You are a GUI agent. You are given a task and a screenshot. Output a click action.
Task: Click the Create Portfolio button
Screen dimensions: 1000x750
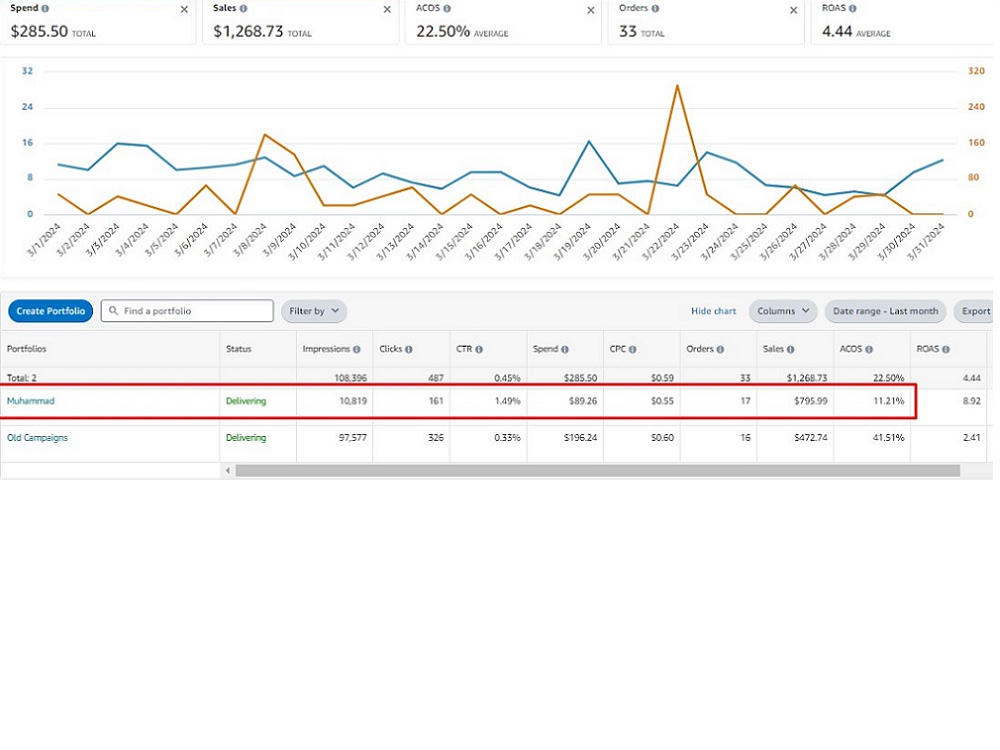click(x=50, y=311)
